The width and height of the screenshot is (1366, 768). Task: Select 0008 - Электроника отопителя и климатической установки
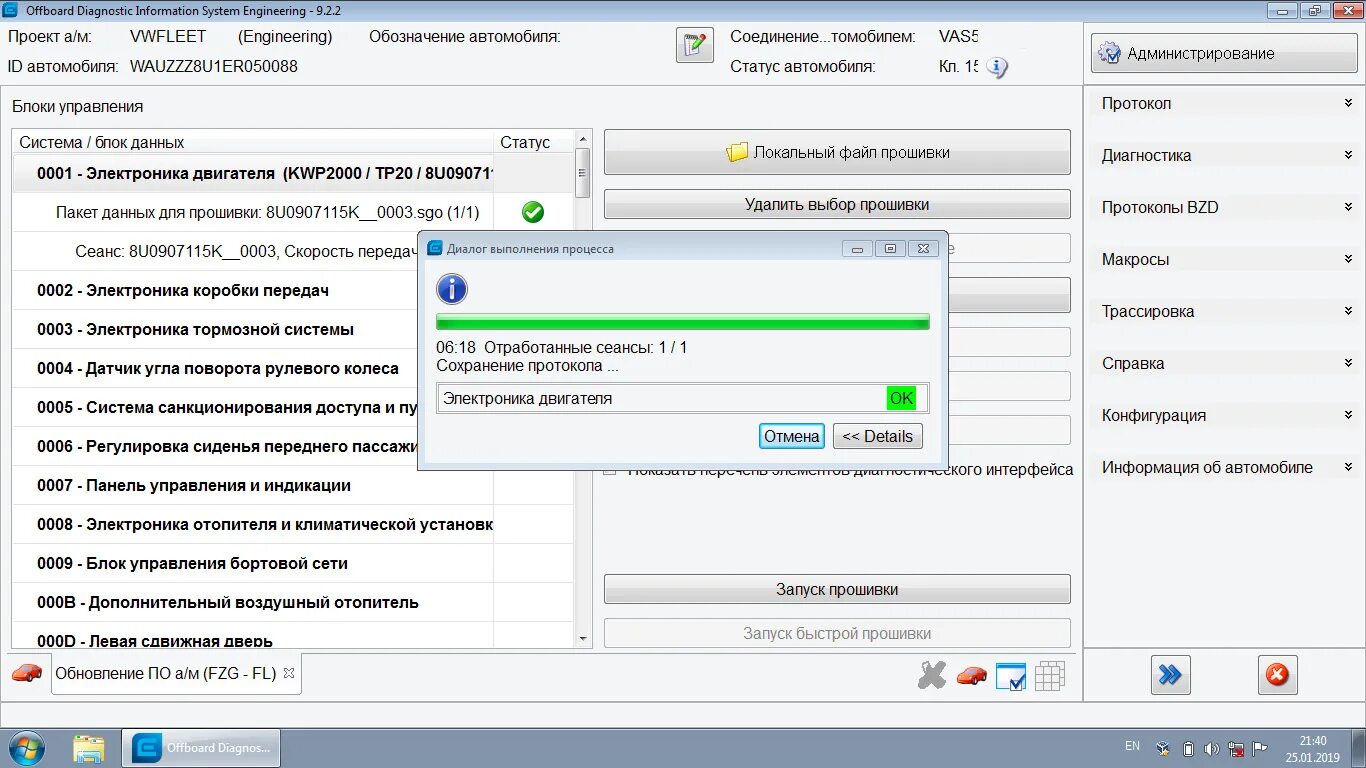point(293,524)
